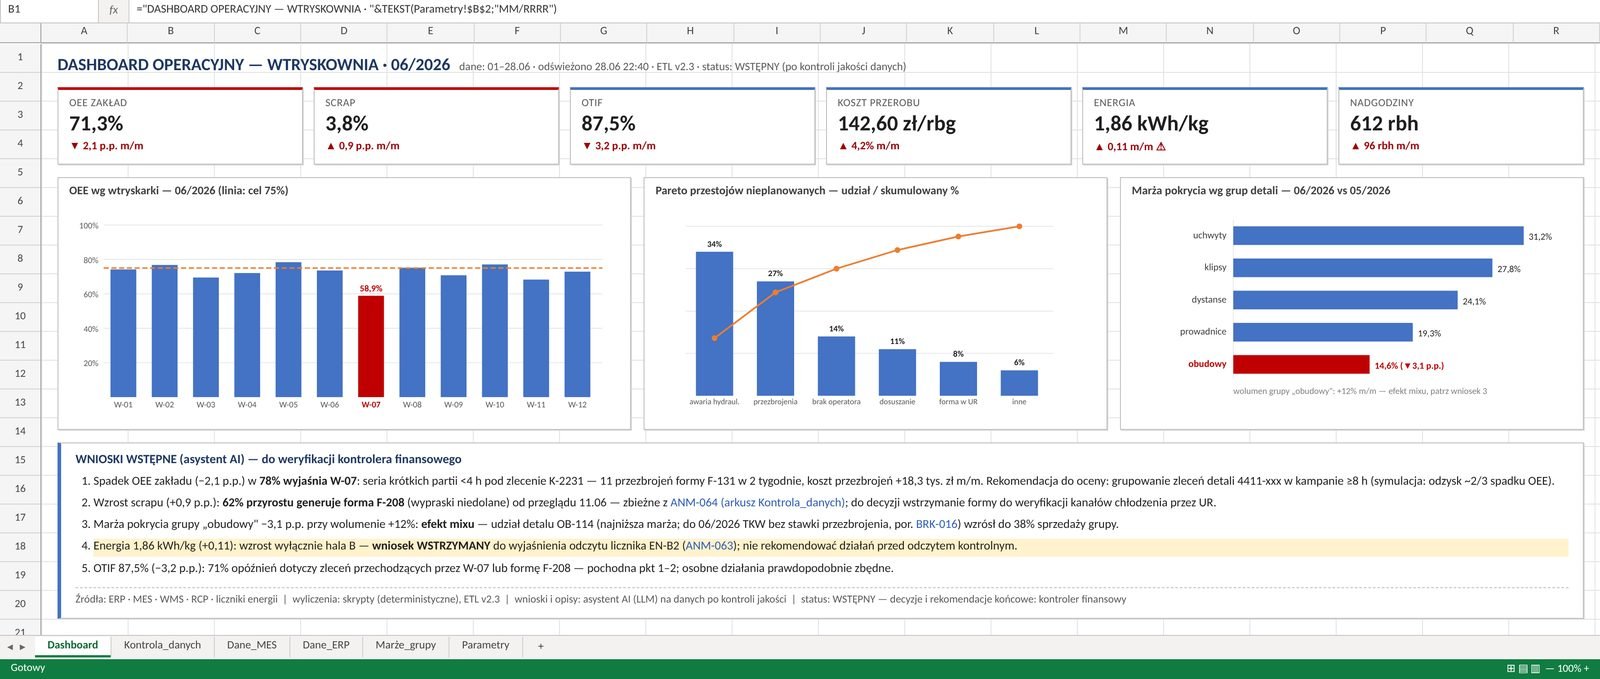Select the red obudowy margin bar
1600x679 pixels.
coord(1301,364)
